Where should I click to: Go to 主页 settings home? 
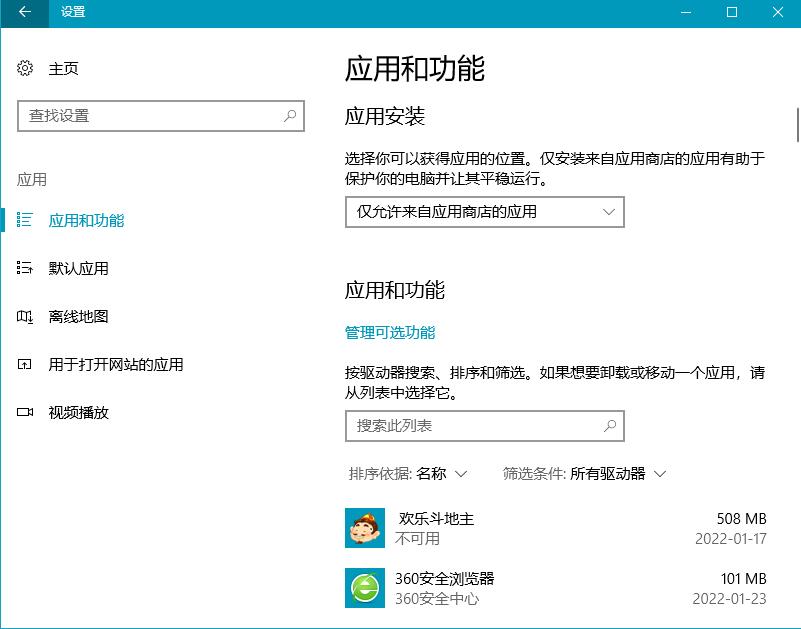(63, 68)
